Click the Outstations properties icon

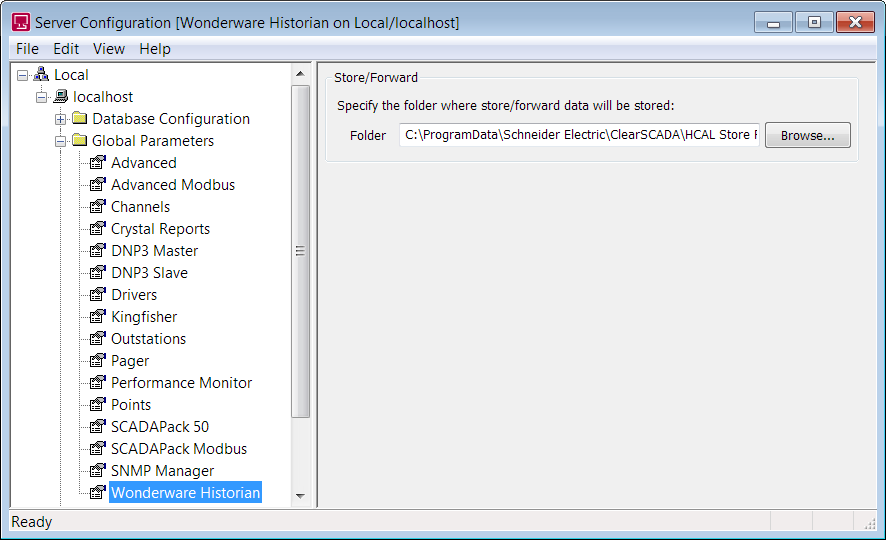(x=98, y=338)
